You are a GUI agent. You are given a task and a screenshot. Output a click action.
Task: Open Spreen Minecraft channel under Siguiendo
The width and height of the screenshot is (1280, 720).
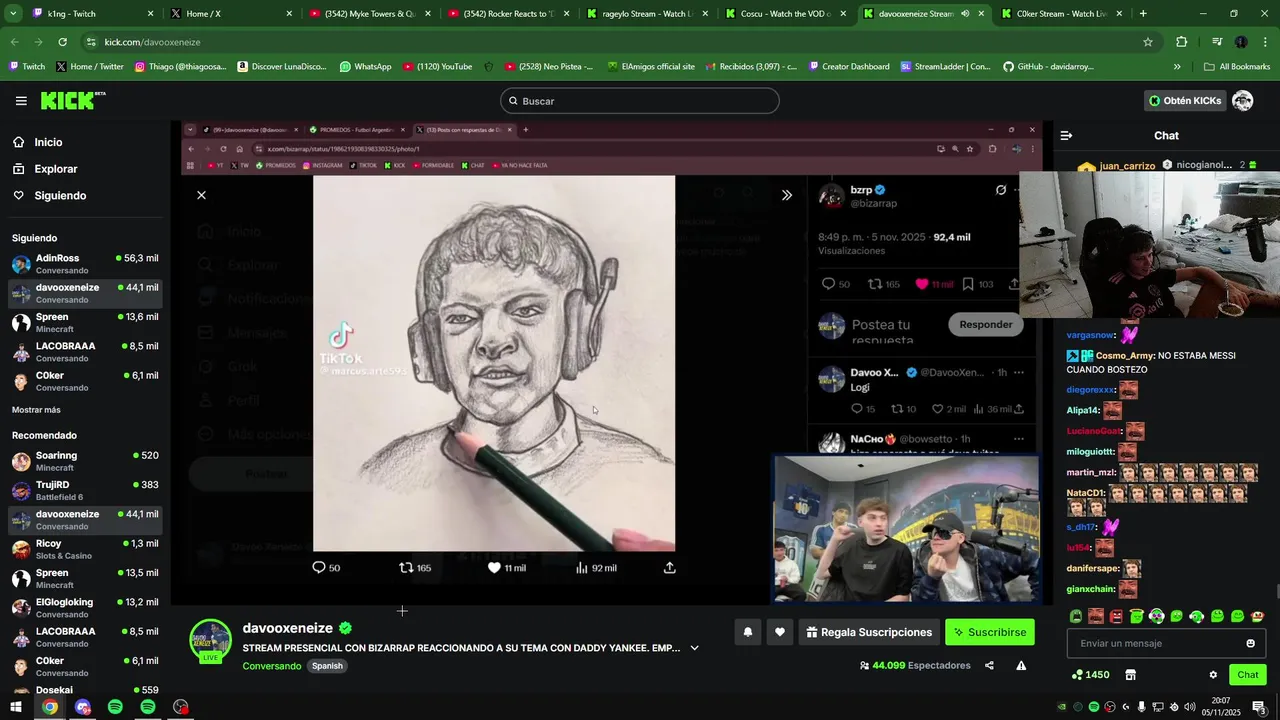click(85, 322)
